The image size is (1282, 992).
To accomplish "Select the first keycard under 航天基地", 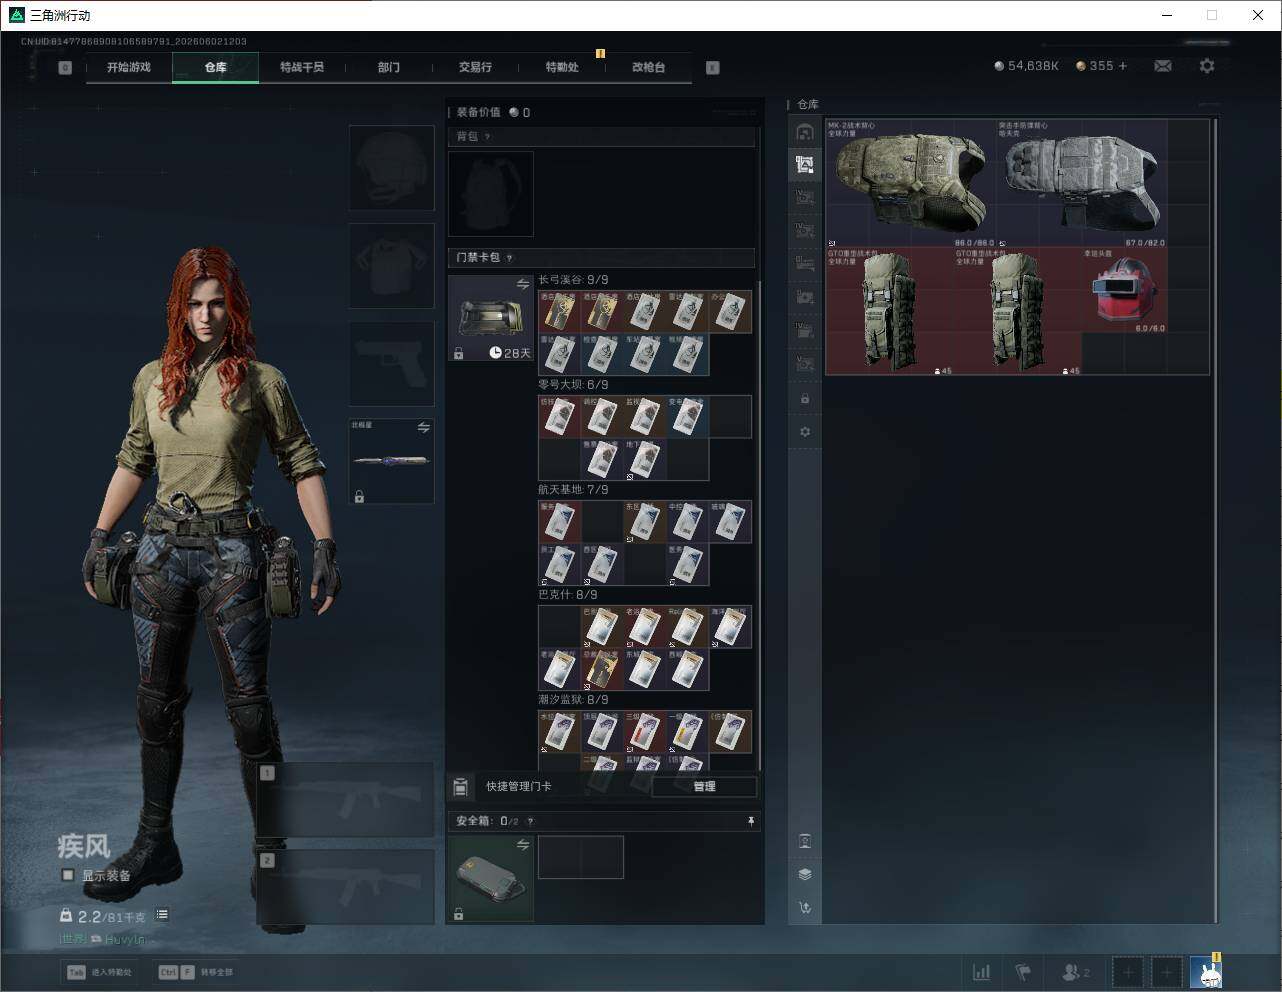I will click(x=560, y=522).
